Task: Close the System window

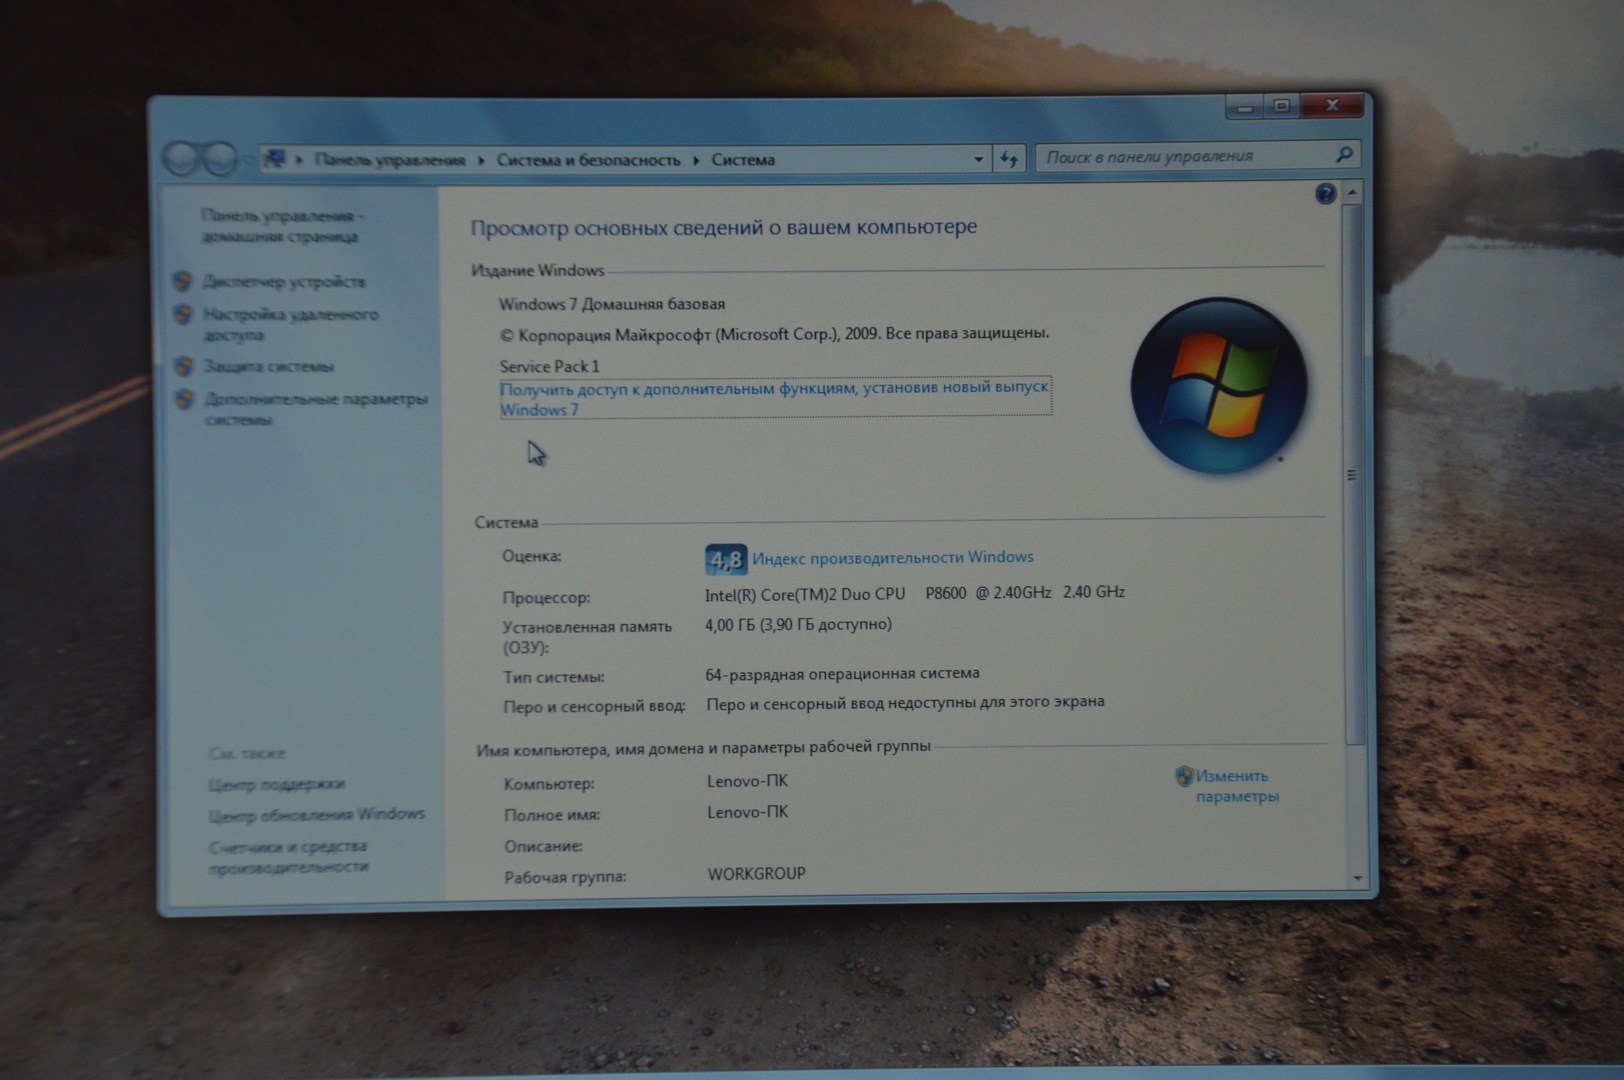Action: pos(1332,104)
